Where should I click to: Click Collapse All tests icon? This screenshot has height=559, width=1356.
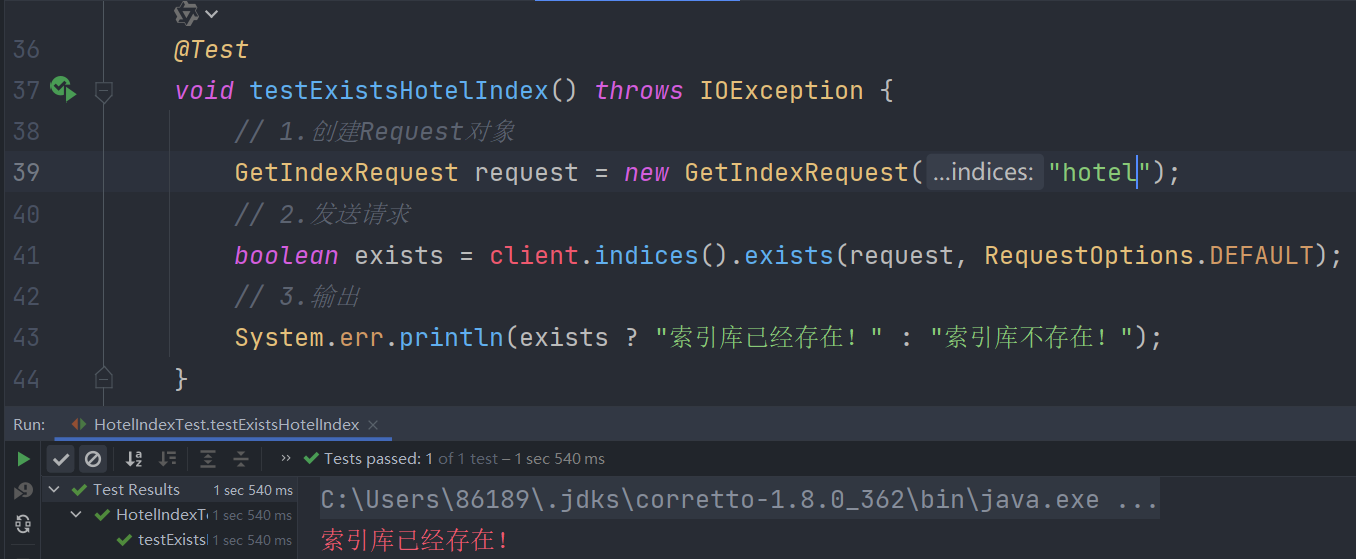[241, 459]
